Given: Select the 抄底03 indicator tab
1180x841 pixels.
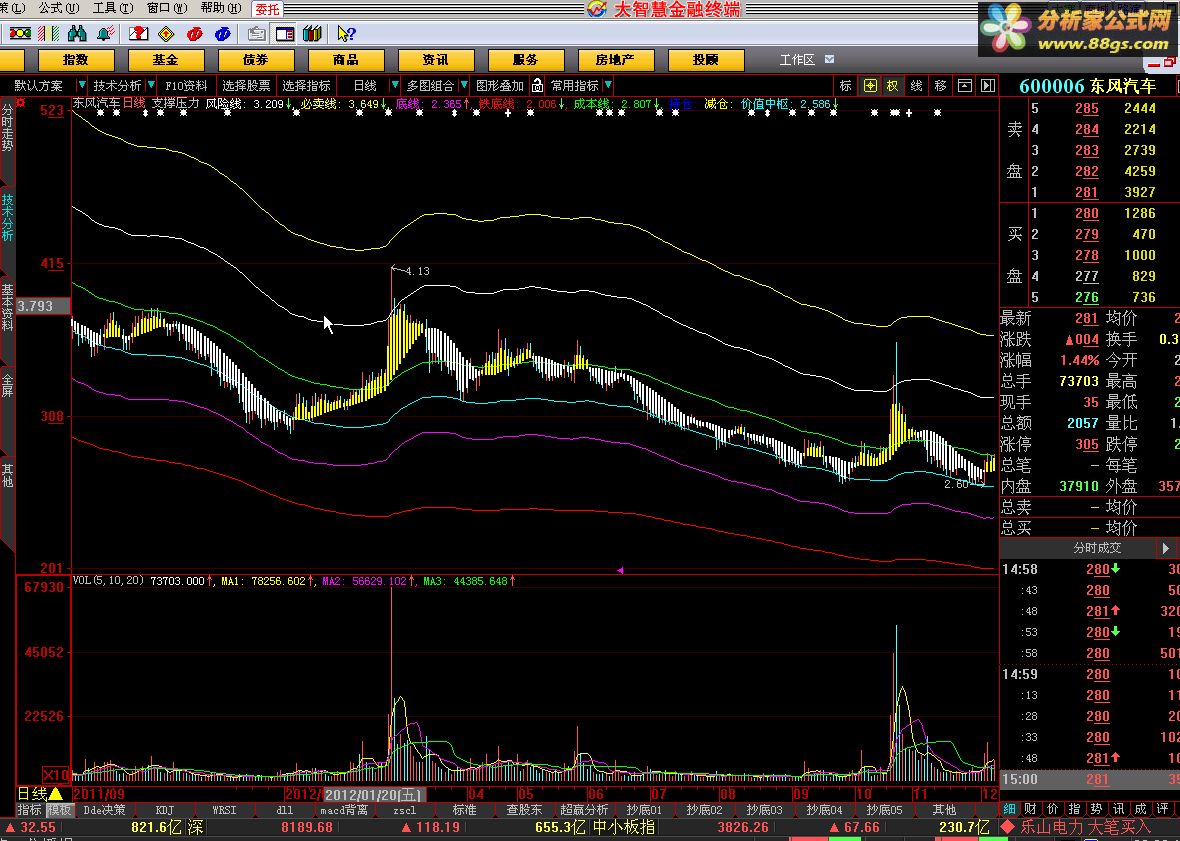Looking at the screenshot, I should (x=764, y=810).
